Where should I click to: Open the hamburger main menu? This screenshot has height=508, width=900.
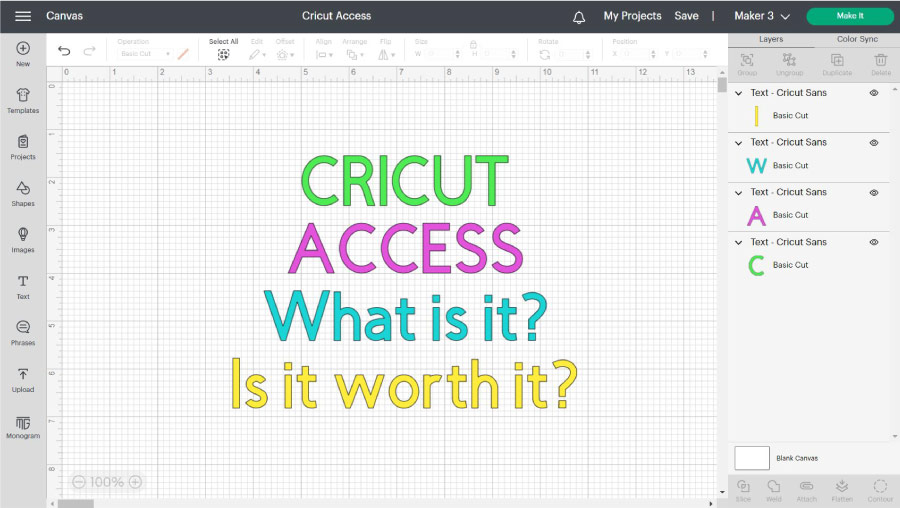(x=23, y=16)
